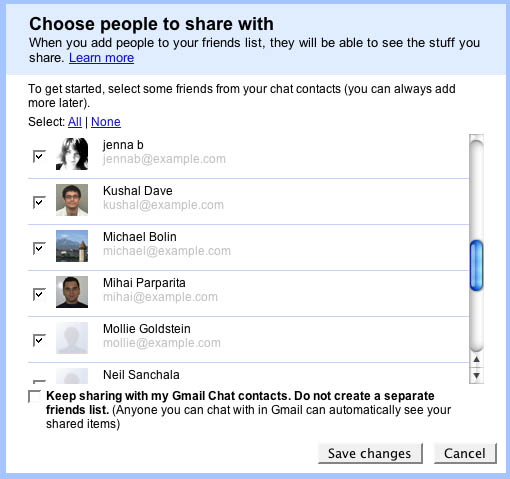
Task: Click the scrollbar down arrow
Action: (x=476, y=375)
